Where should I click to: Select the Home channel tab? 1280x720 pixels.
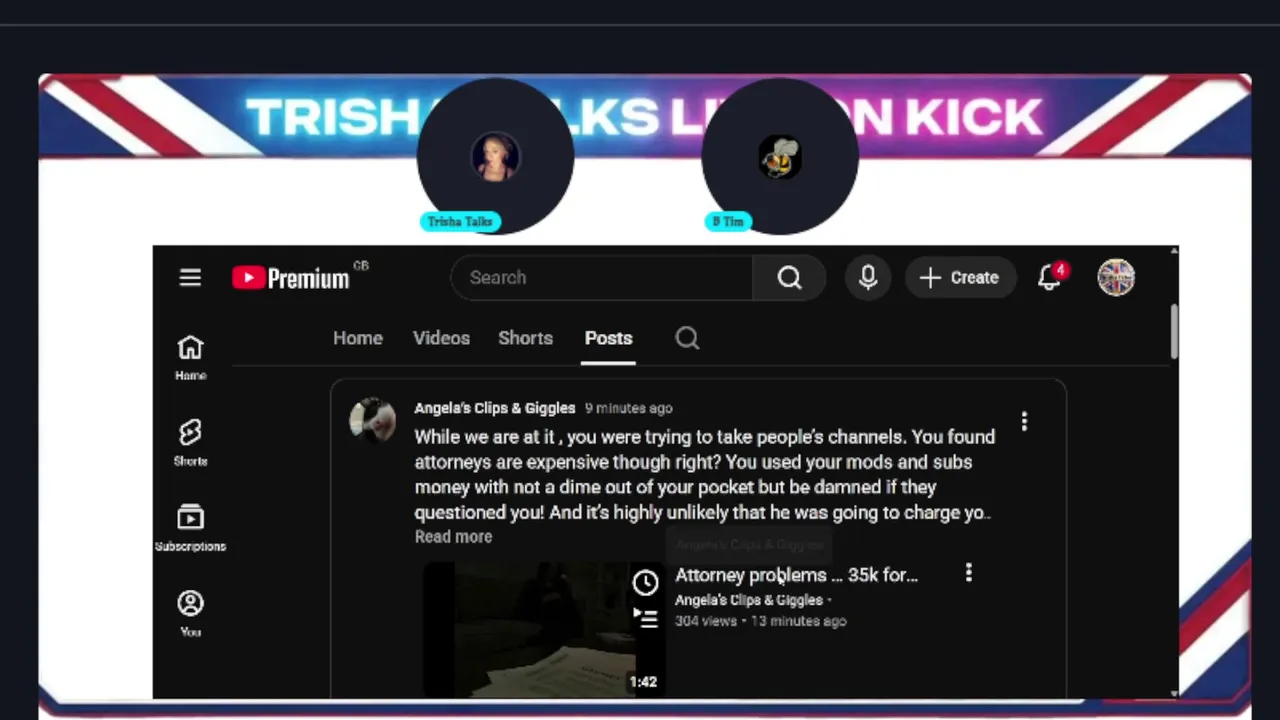358,338
